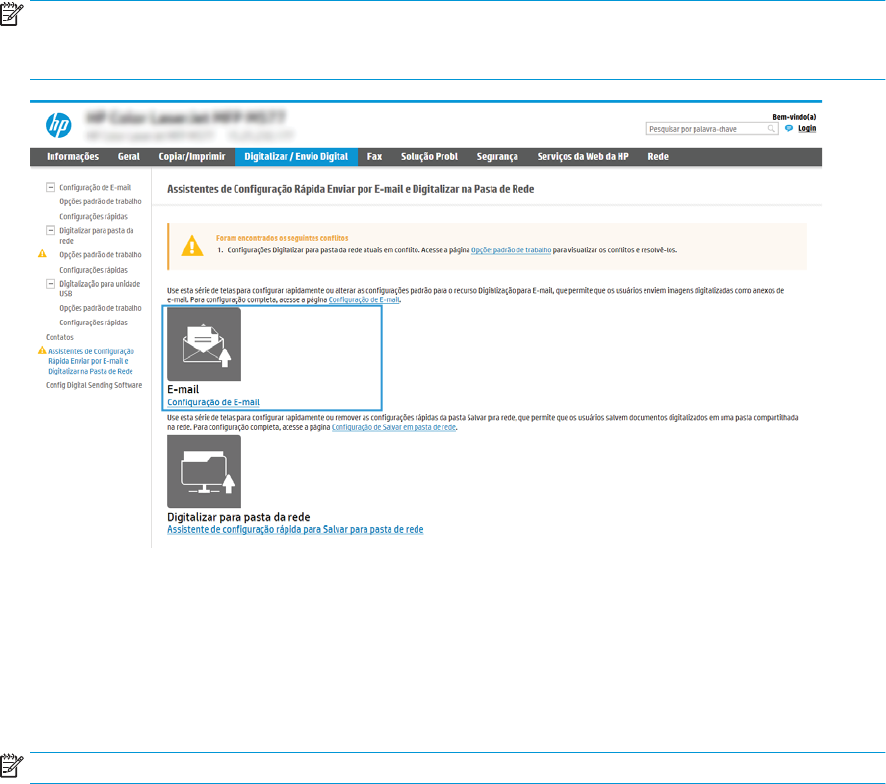886x784 pixels.
Task: Open Contatos in the sidebar
Action: (60, 337)
